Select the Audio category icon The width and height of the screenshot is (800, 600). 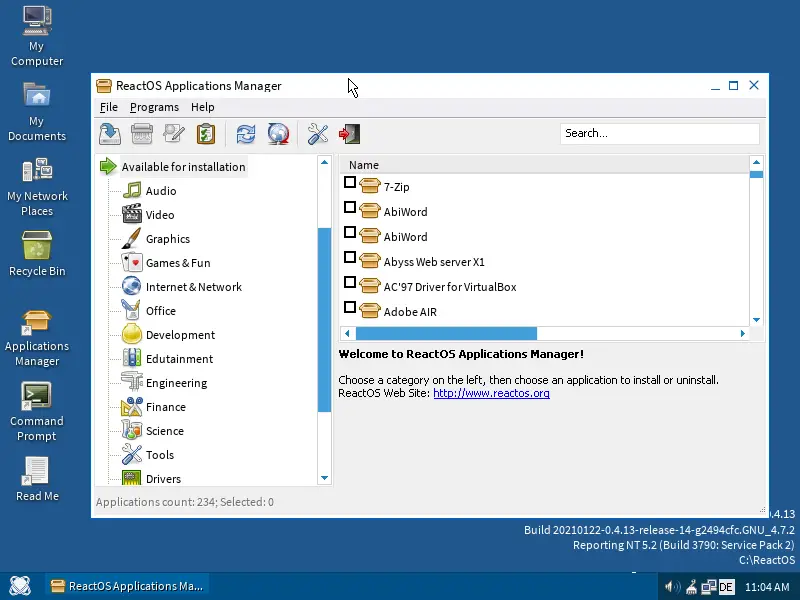pos(132,190)
